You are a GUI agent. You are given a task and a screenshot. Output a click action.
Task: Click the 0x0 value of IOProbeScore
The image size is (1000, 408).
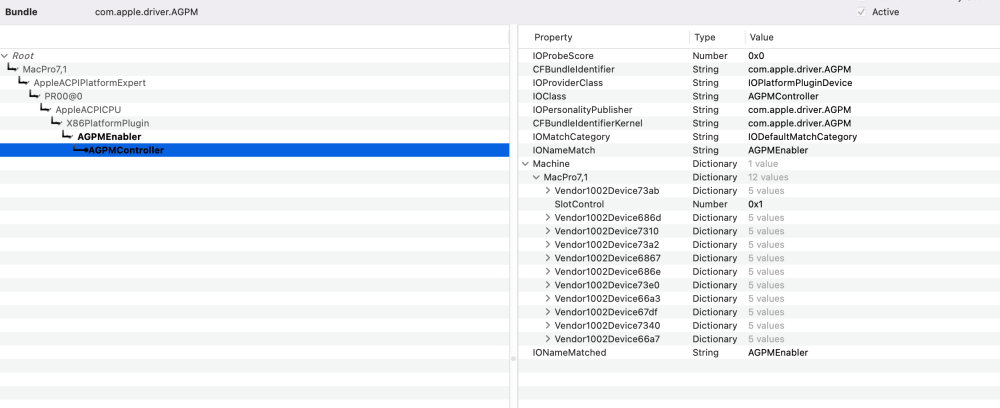(x=756, y=56)
